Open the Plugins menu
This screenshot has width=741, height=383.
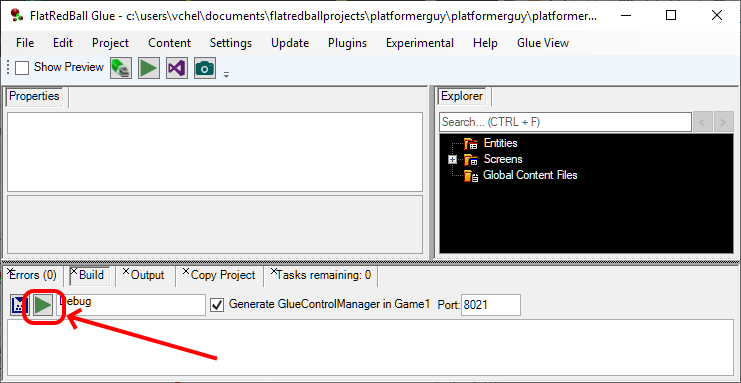coord(347,43)
